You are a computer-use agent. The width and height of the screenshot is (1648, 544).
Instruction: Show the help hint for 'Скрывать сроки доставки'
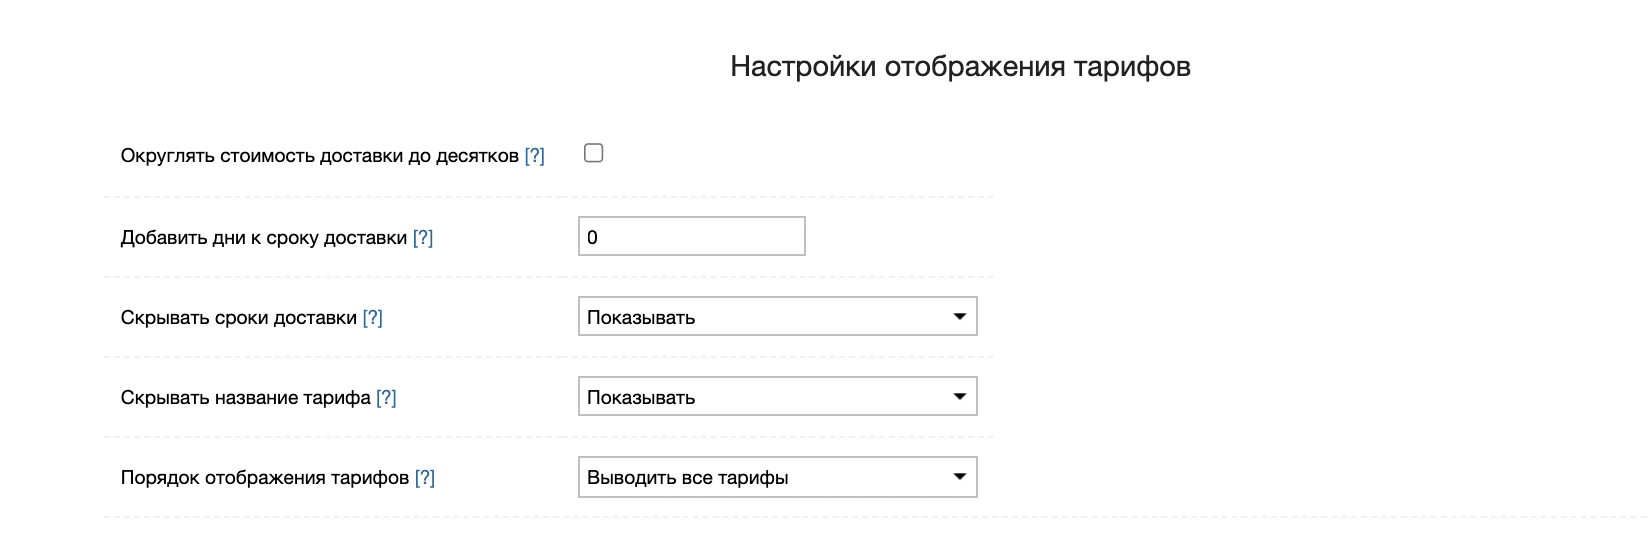(372, 318)
